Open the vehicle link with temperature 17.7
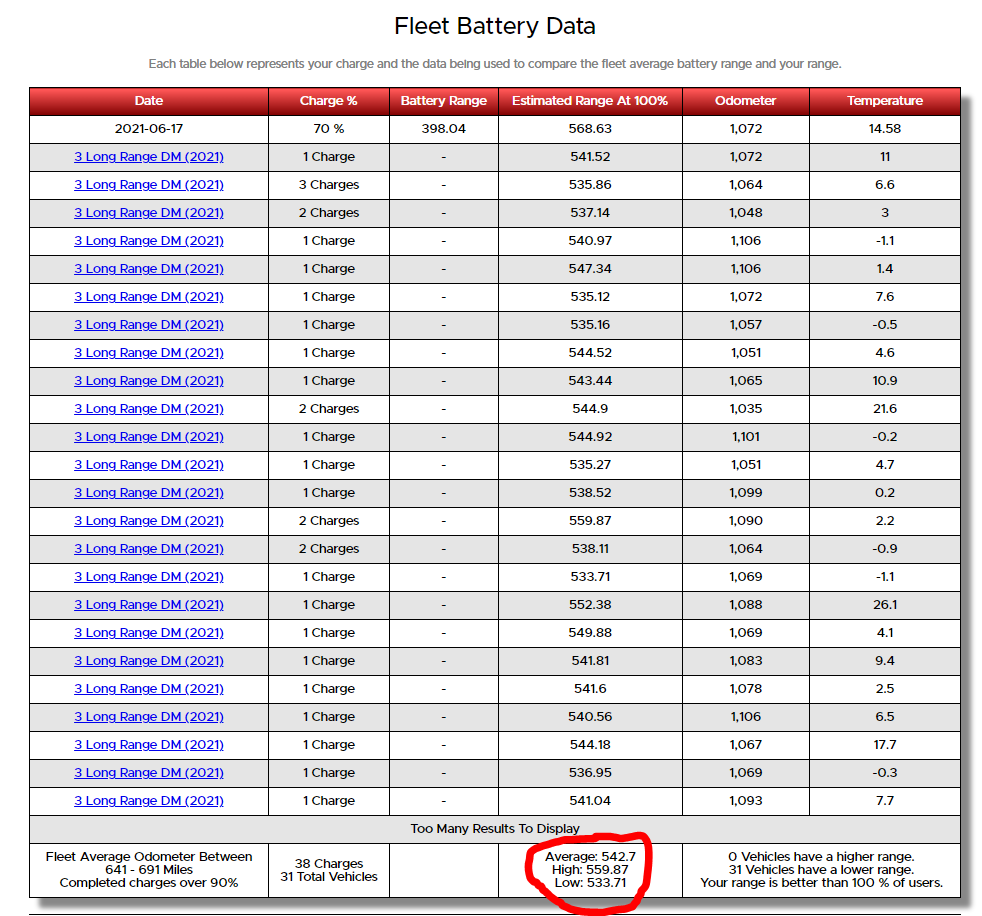 [149, 745]
